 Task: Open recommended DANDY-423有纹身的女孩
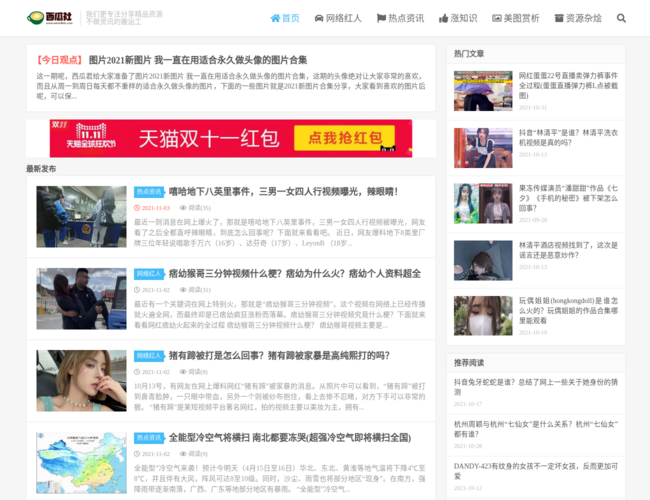(536, 471)
